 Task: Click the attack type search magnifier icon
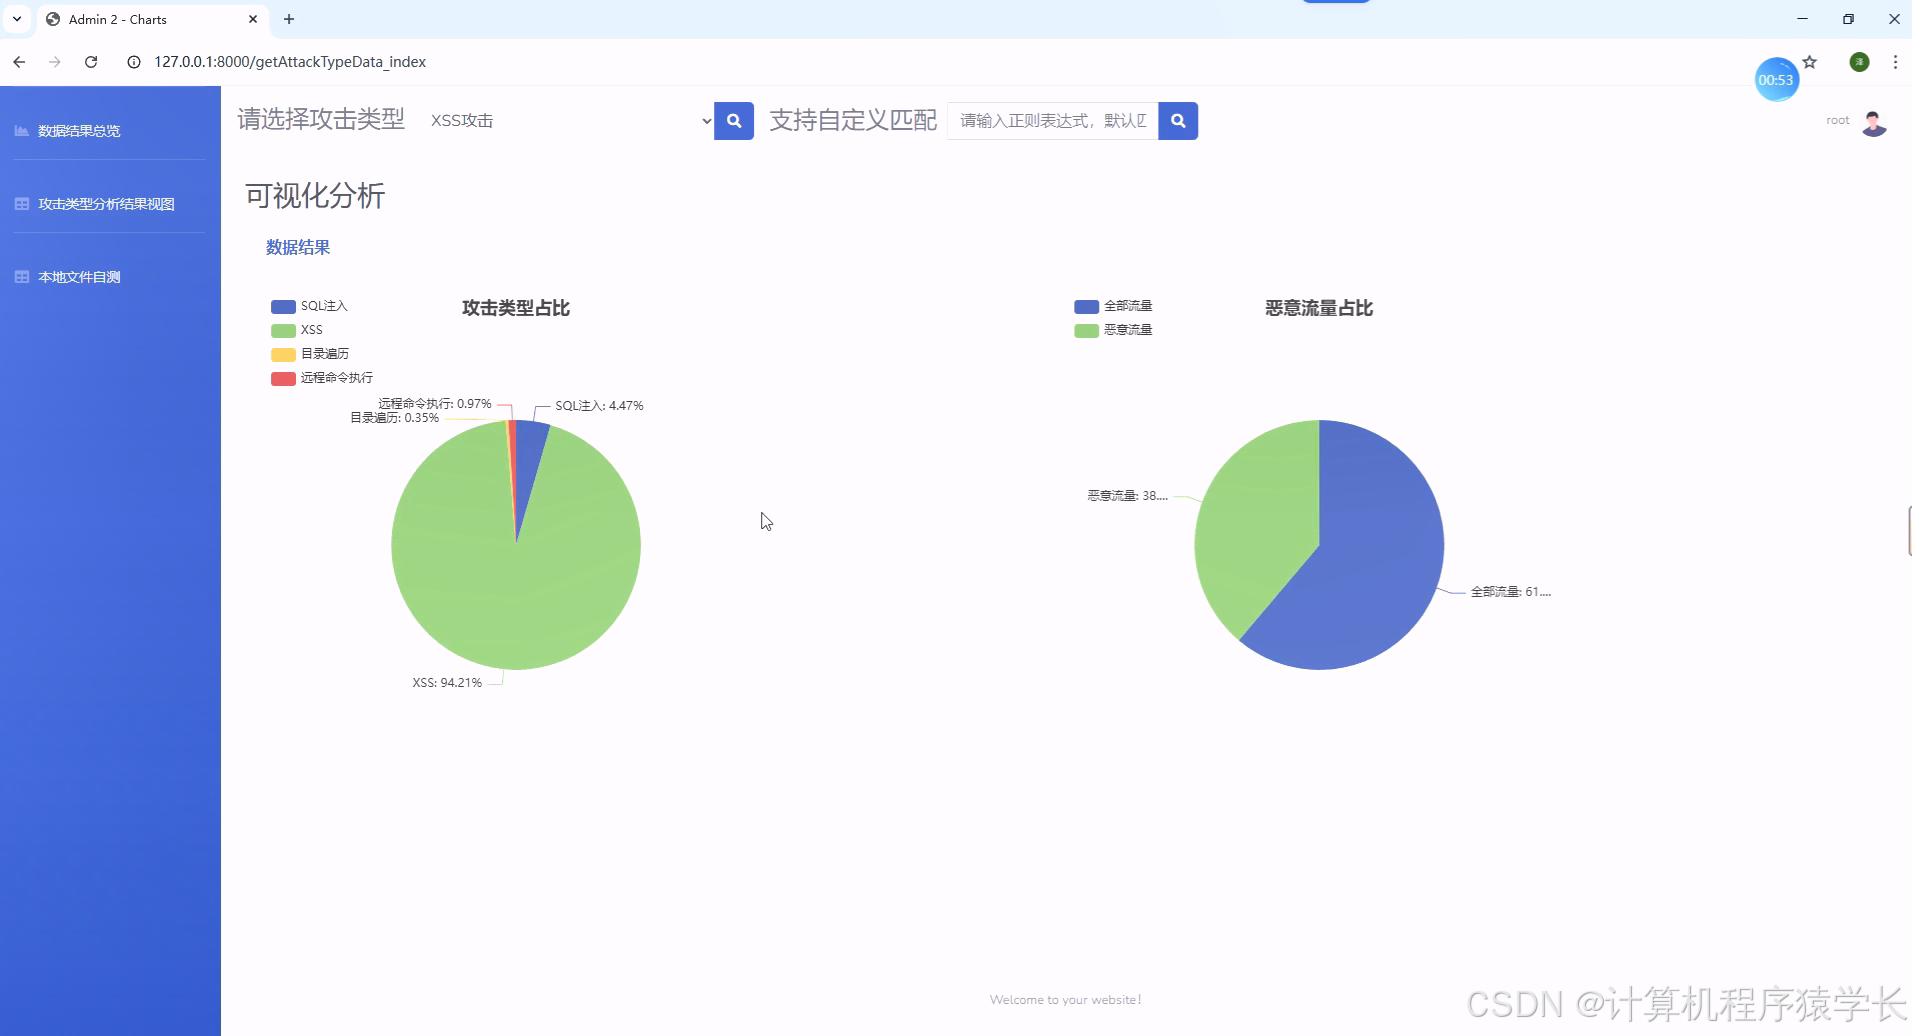tap(735, 120)
